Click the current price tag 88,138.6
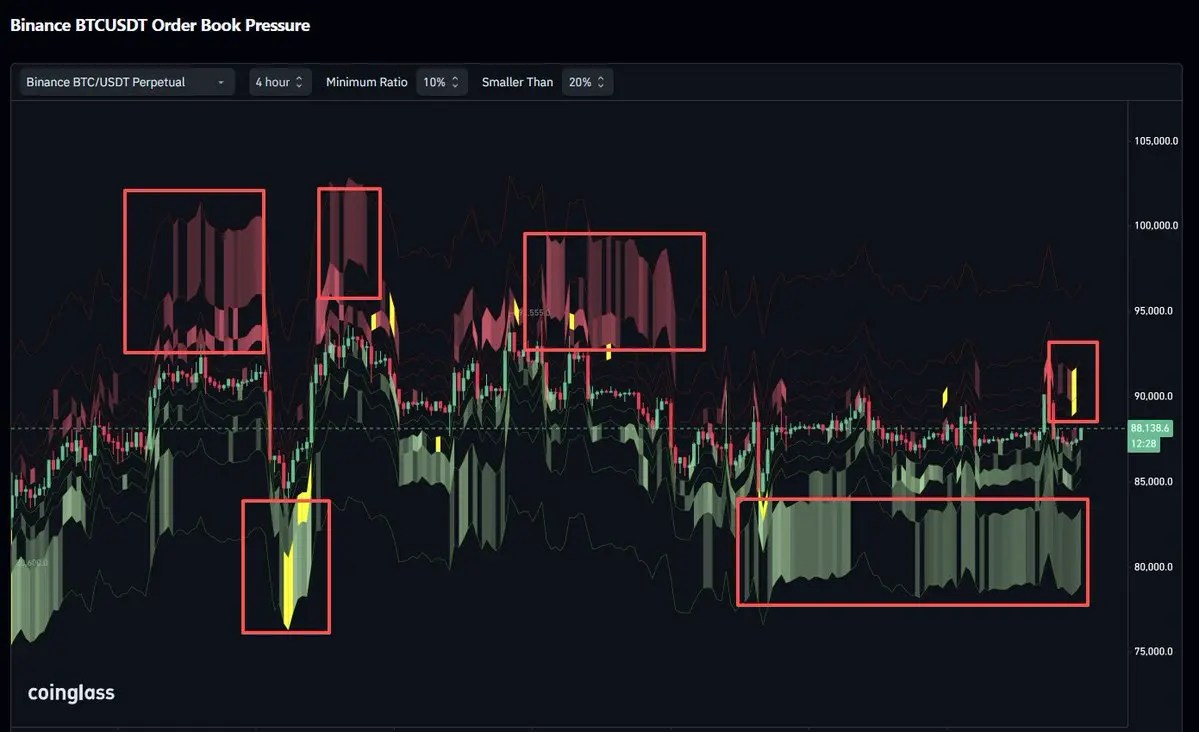Image resolution: width=1199 pixels, height=732 pixels. [x=1149, y=428]
